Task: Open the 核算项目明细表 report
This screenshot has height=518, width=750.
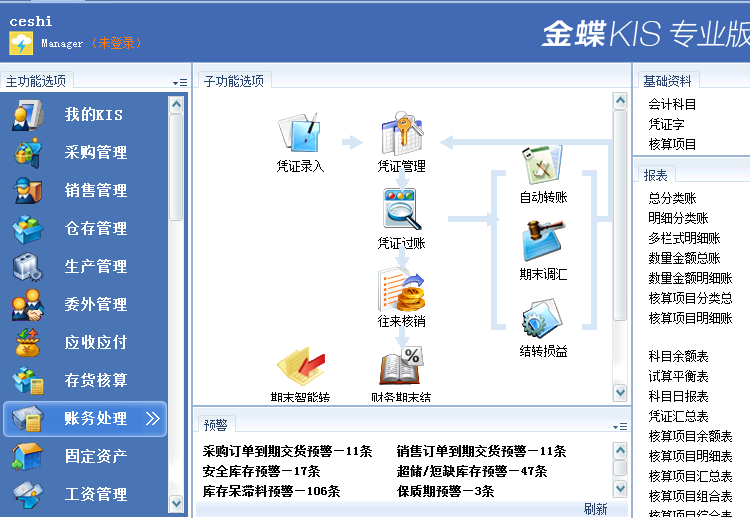Action: (690, 456)
